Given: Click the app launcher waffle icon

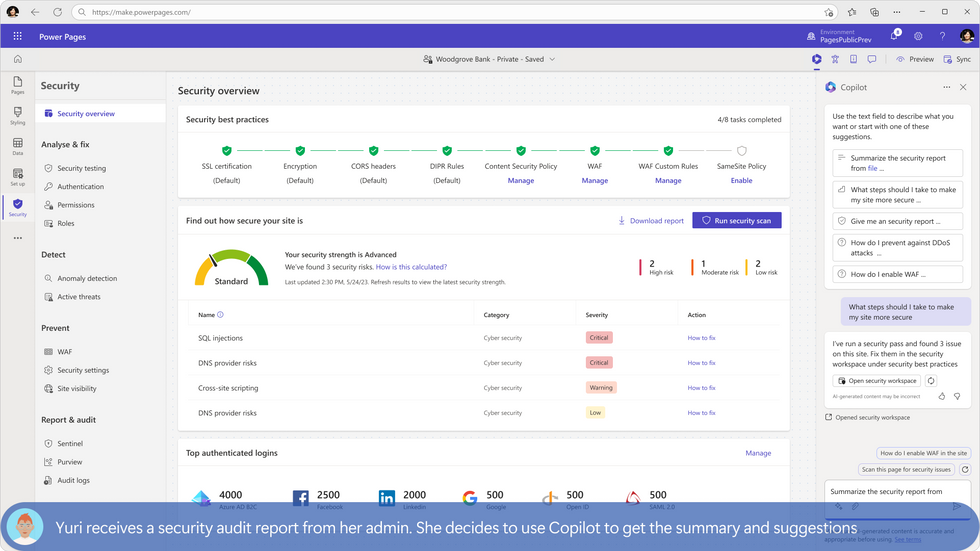Looking at the screenshot, I should pyautogui.click(x=18, y=36).
